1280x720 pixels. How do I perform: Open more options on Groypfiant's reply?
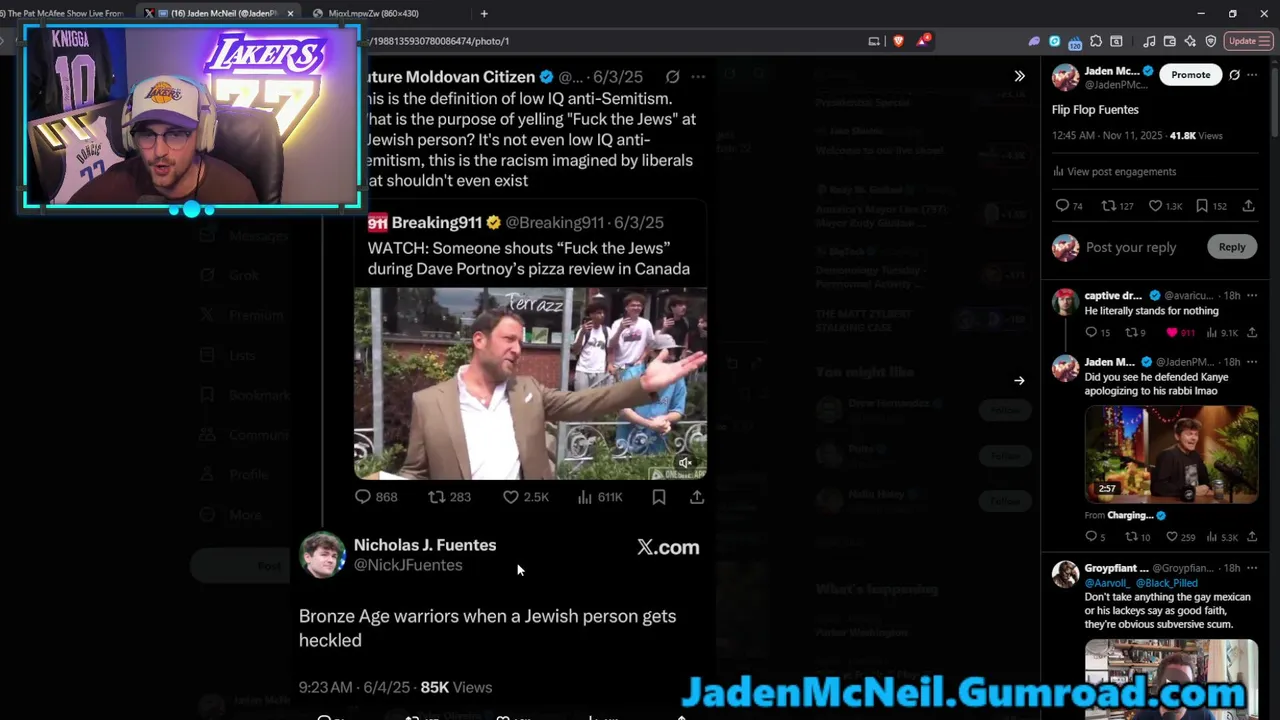[1252, 568]
